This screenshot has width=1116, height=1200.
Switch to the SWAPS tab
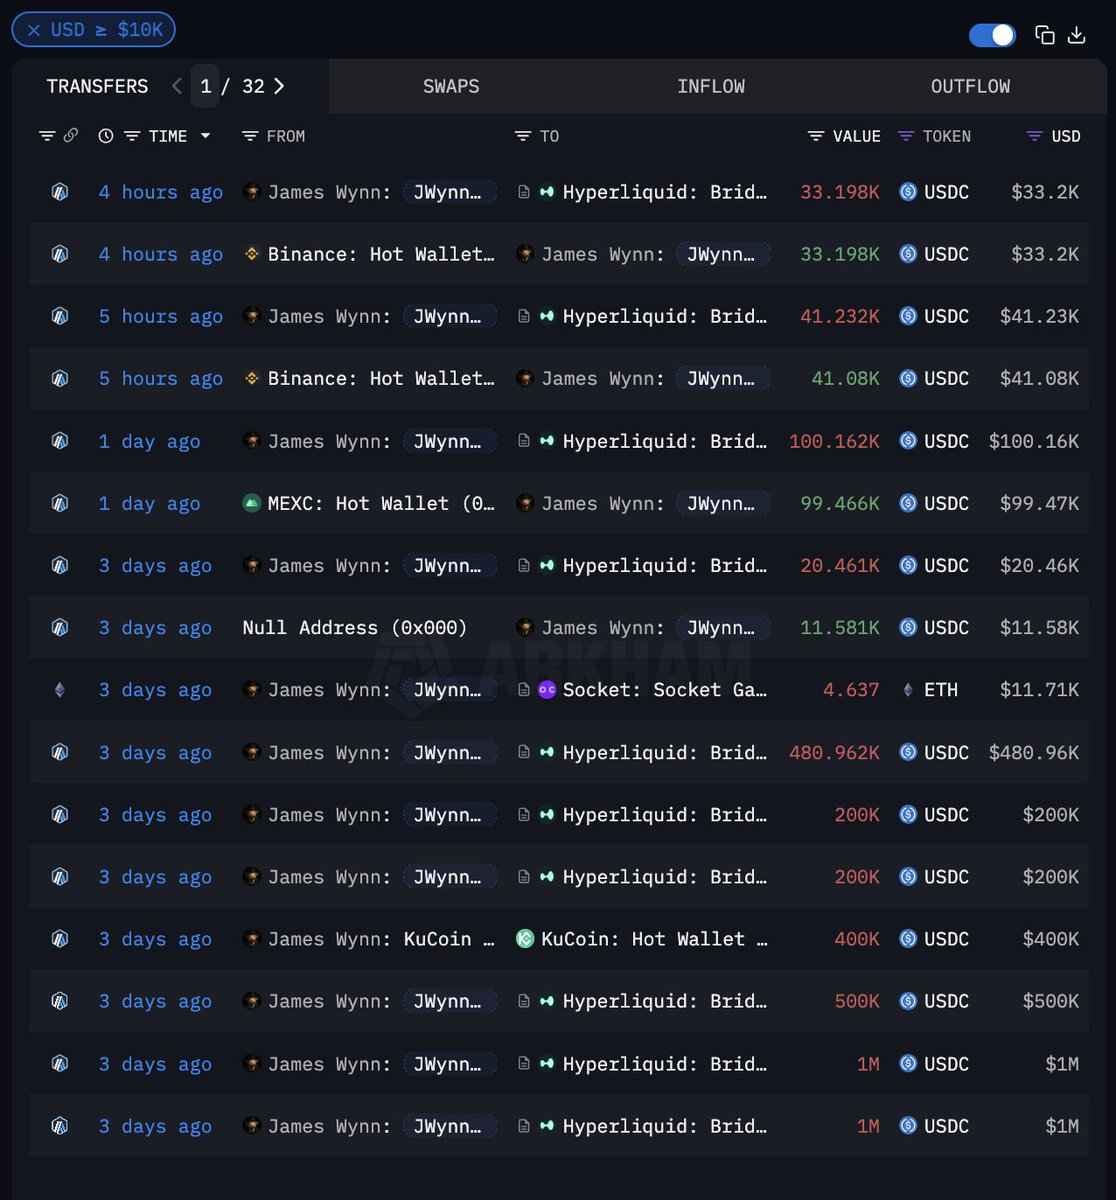451,86
